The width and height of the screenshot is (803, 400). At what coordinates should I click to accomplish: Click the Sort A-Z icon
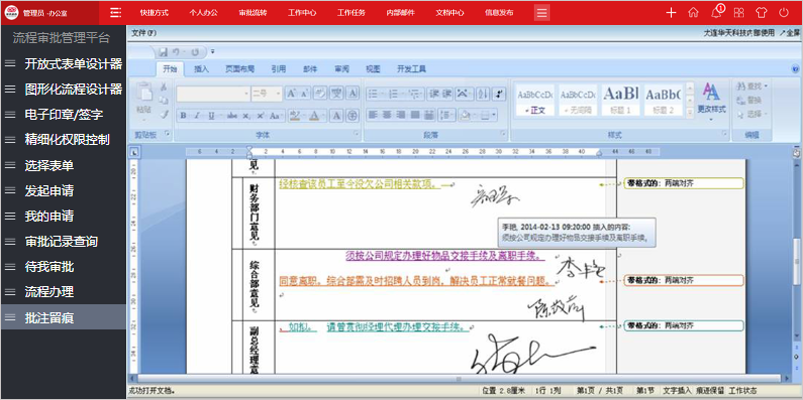click(482, 94)
